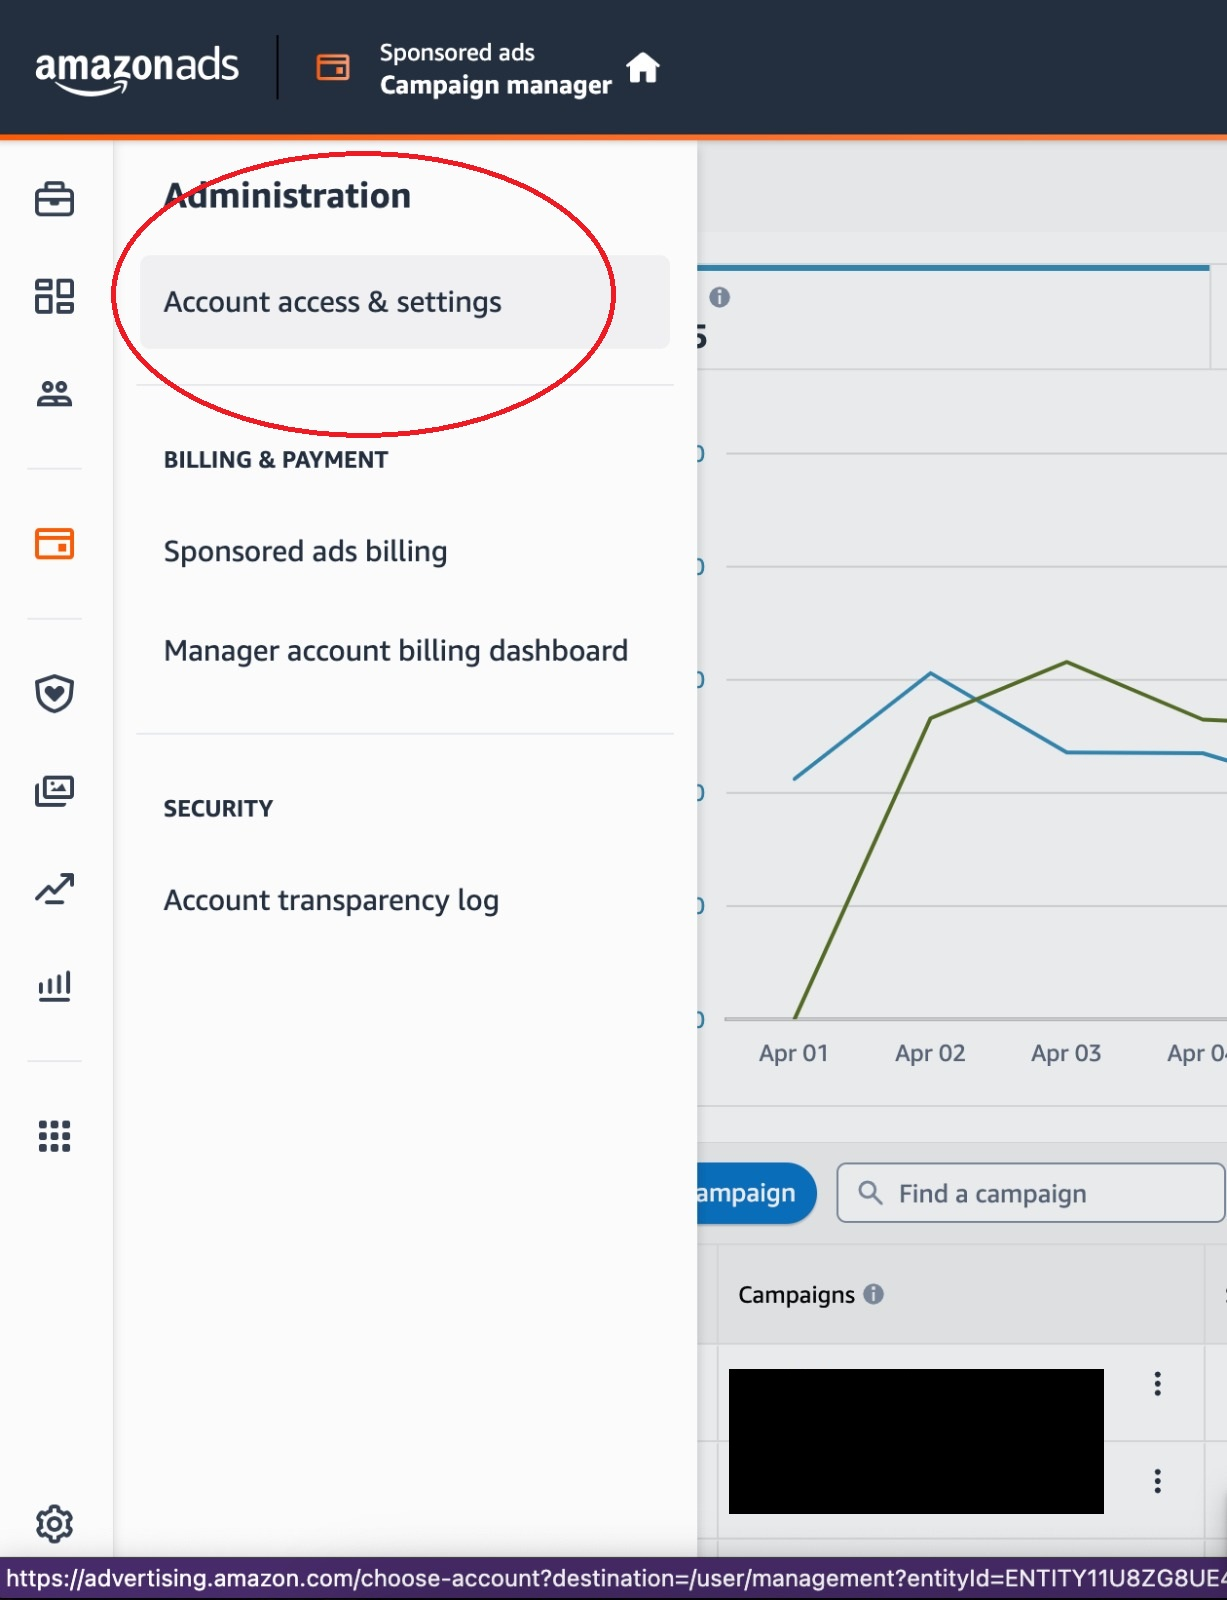
Task: Click the search magnifier in Find a campaign
Action: click(871, 1193)
